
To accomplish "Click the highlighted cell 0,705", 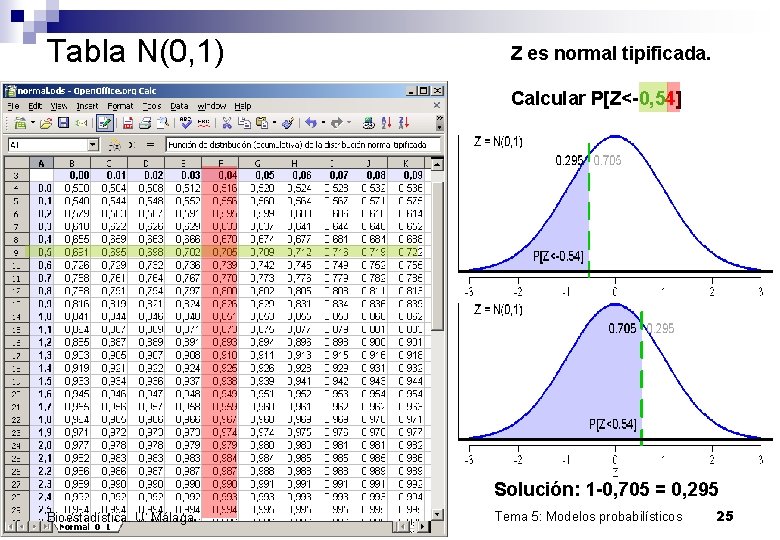I will 220,252.
